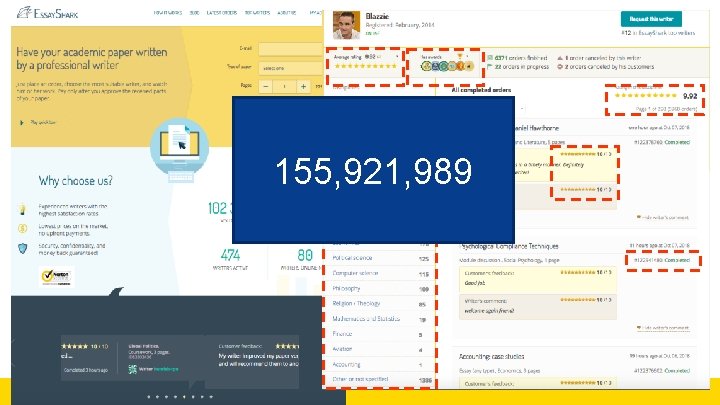Select the Accounting category row
The height and width of the screenshot is (405, 720).
[380, 365]
